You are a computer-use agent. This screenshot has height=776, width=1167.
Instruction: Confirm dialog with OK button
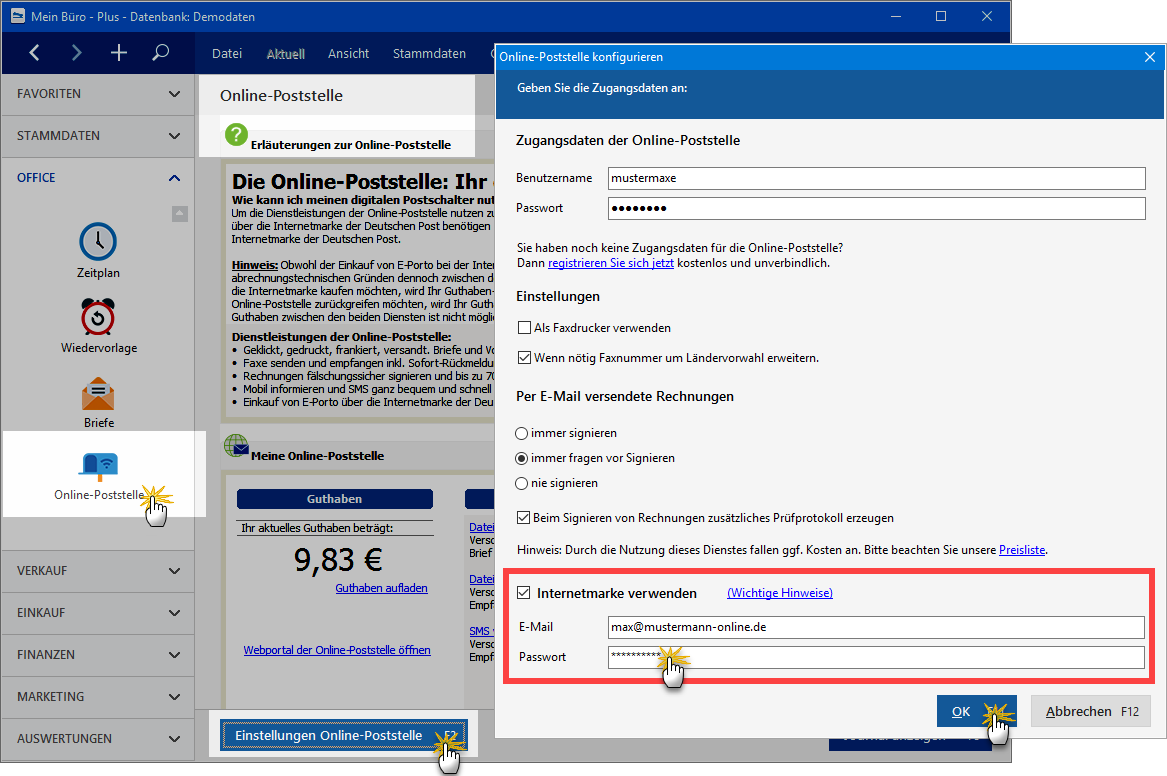(x=976, y=711)
